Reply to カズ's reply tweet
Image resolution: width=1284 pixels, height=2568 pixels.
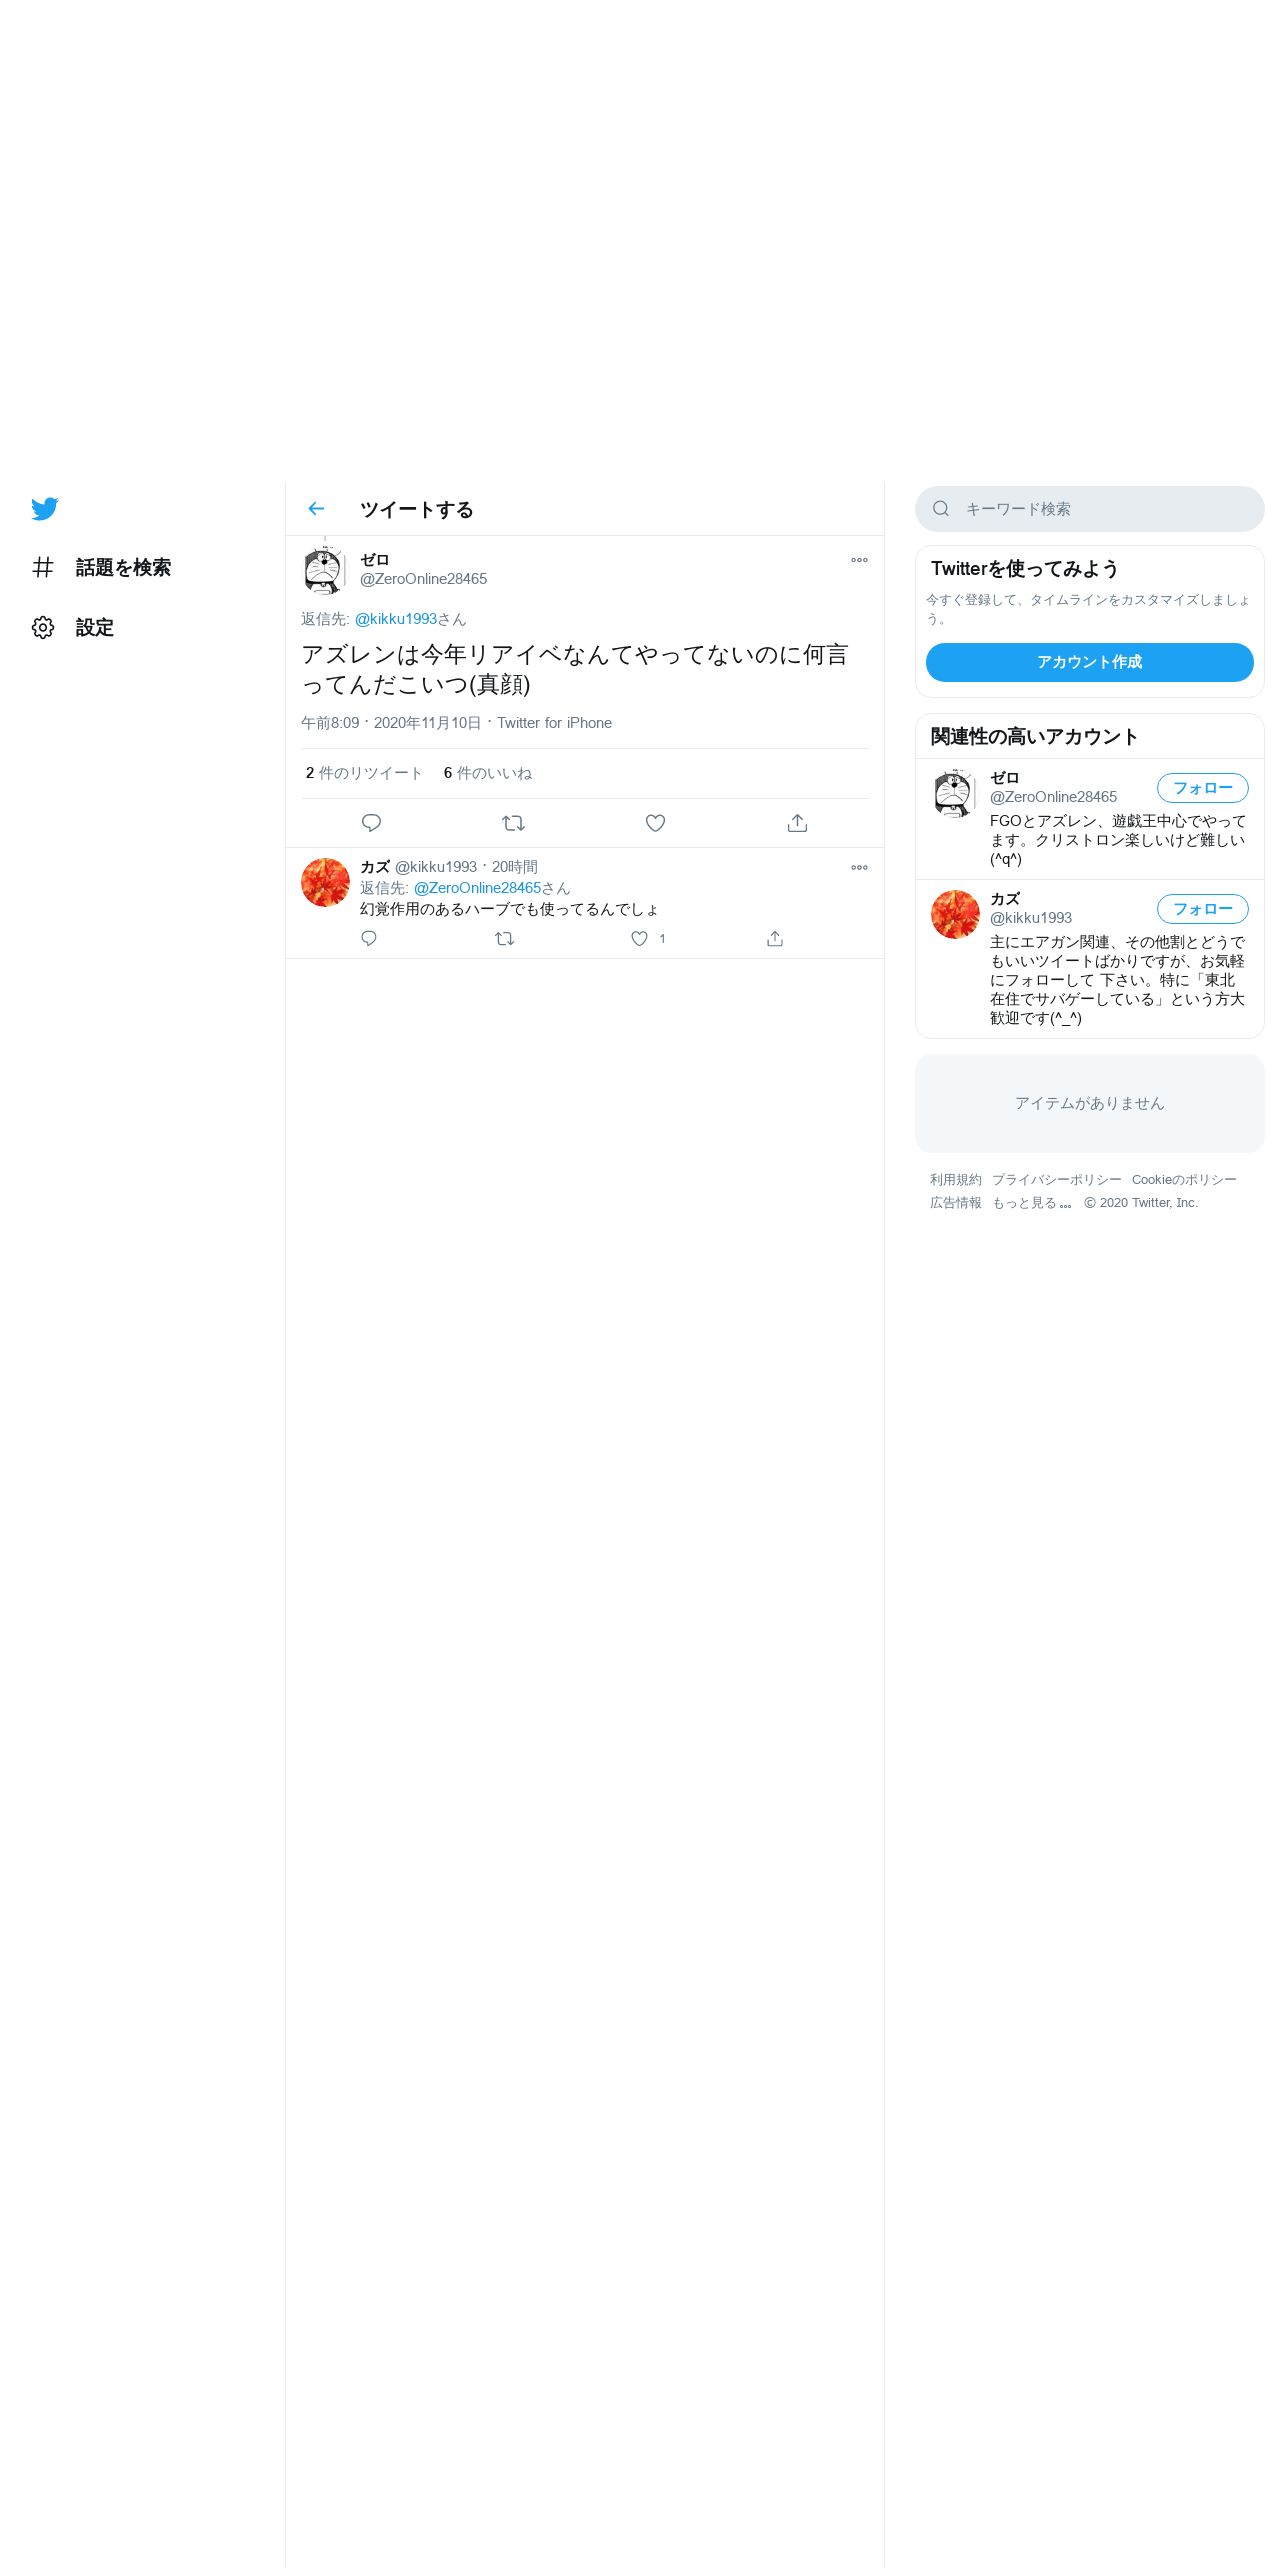click(369, 938)
